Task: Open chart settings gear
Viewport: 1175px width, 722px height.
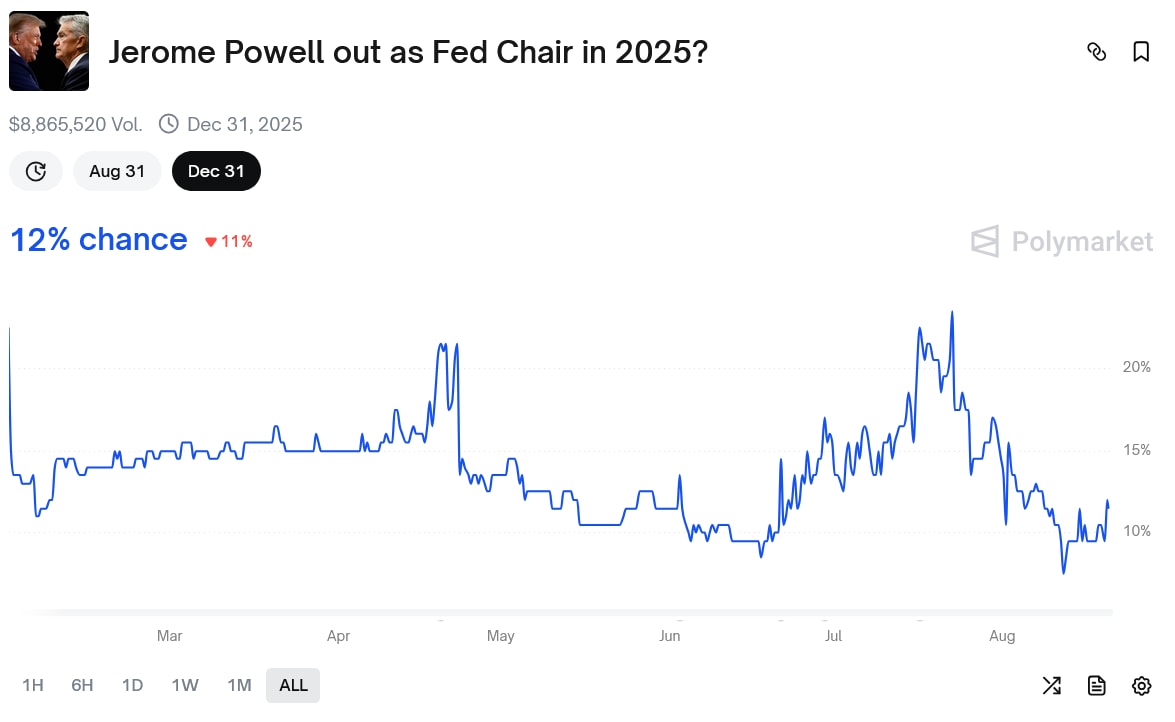Action: click(1141, 685)
